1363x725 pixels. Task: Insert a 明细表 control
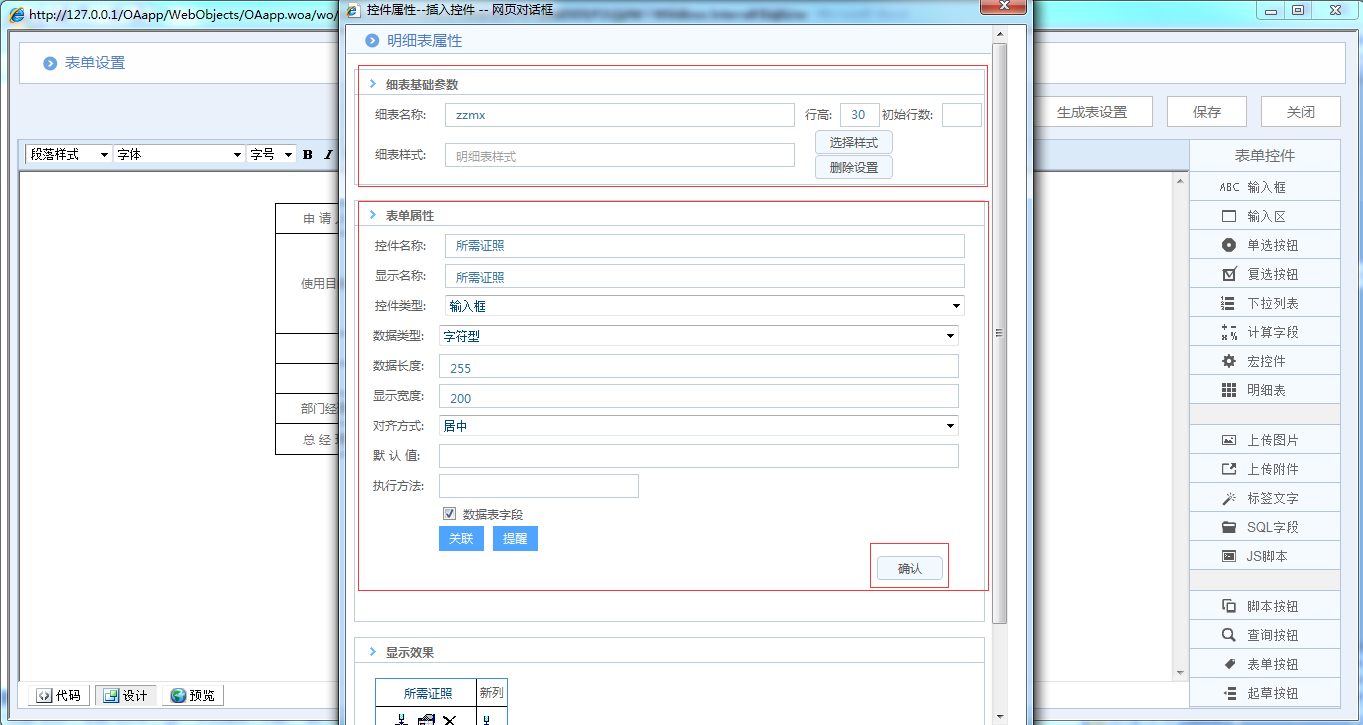(1264, 389)
